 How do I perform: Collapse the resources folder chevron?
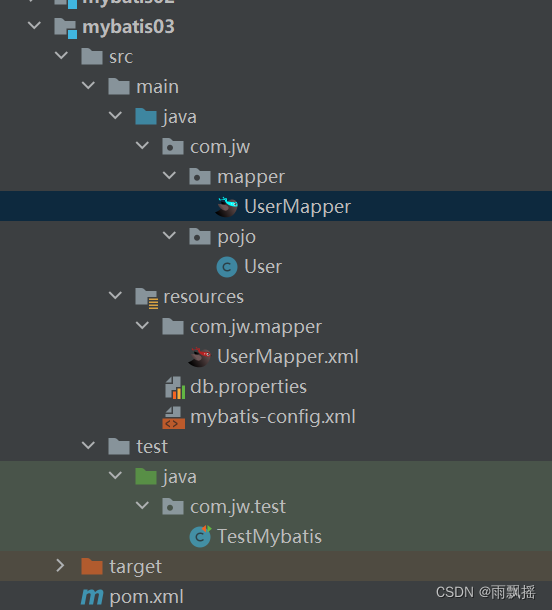116,295
